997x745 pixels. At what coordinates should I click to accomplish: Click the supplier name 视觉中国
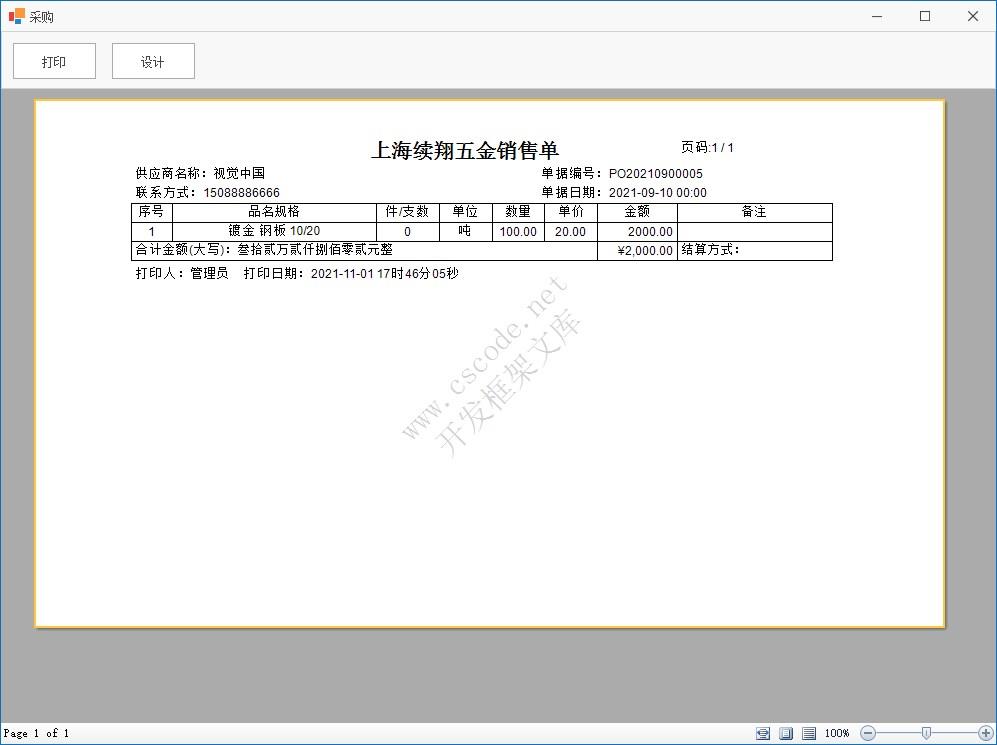click(x=237, y=172)
